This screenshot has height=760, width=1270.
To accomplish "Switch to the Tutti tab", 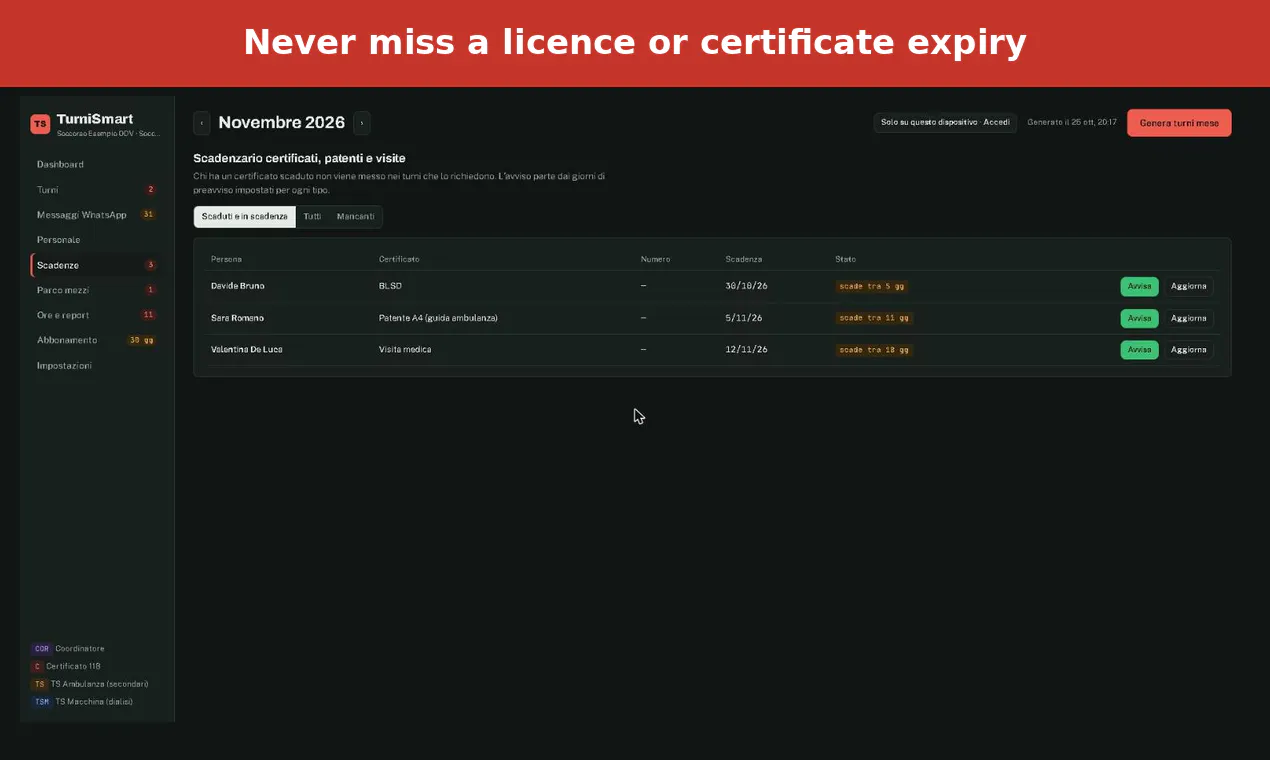I will coord(312,217).
